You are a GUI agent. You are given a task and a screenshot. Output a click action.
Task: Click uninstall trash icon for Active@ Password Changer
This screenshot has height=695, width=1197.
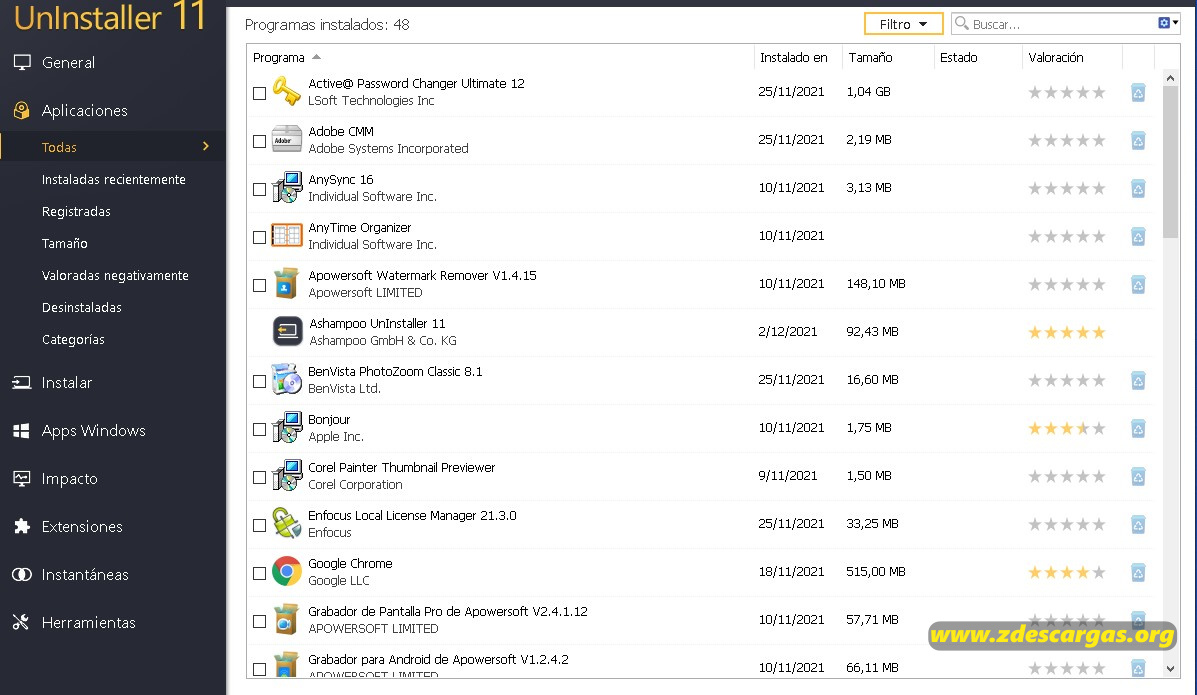[x=1137, y=92]
